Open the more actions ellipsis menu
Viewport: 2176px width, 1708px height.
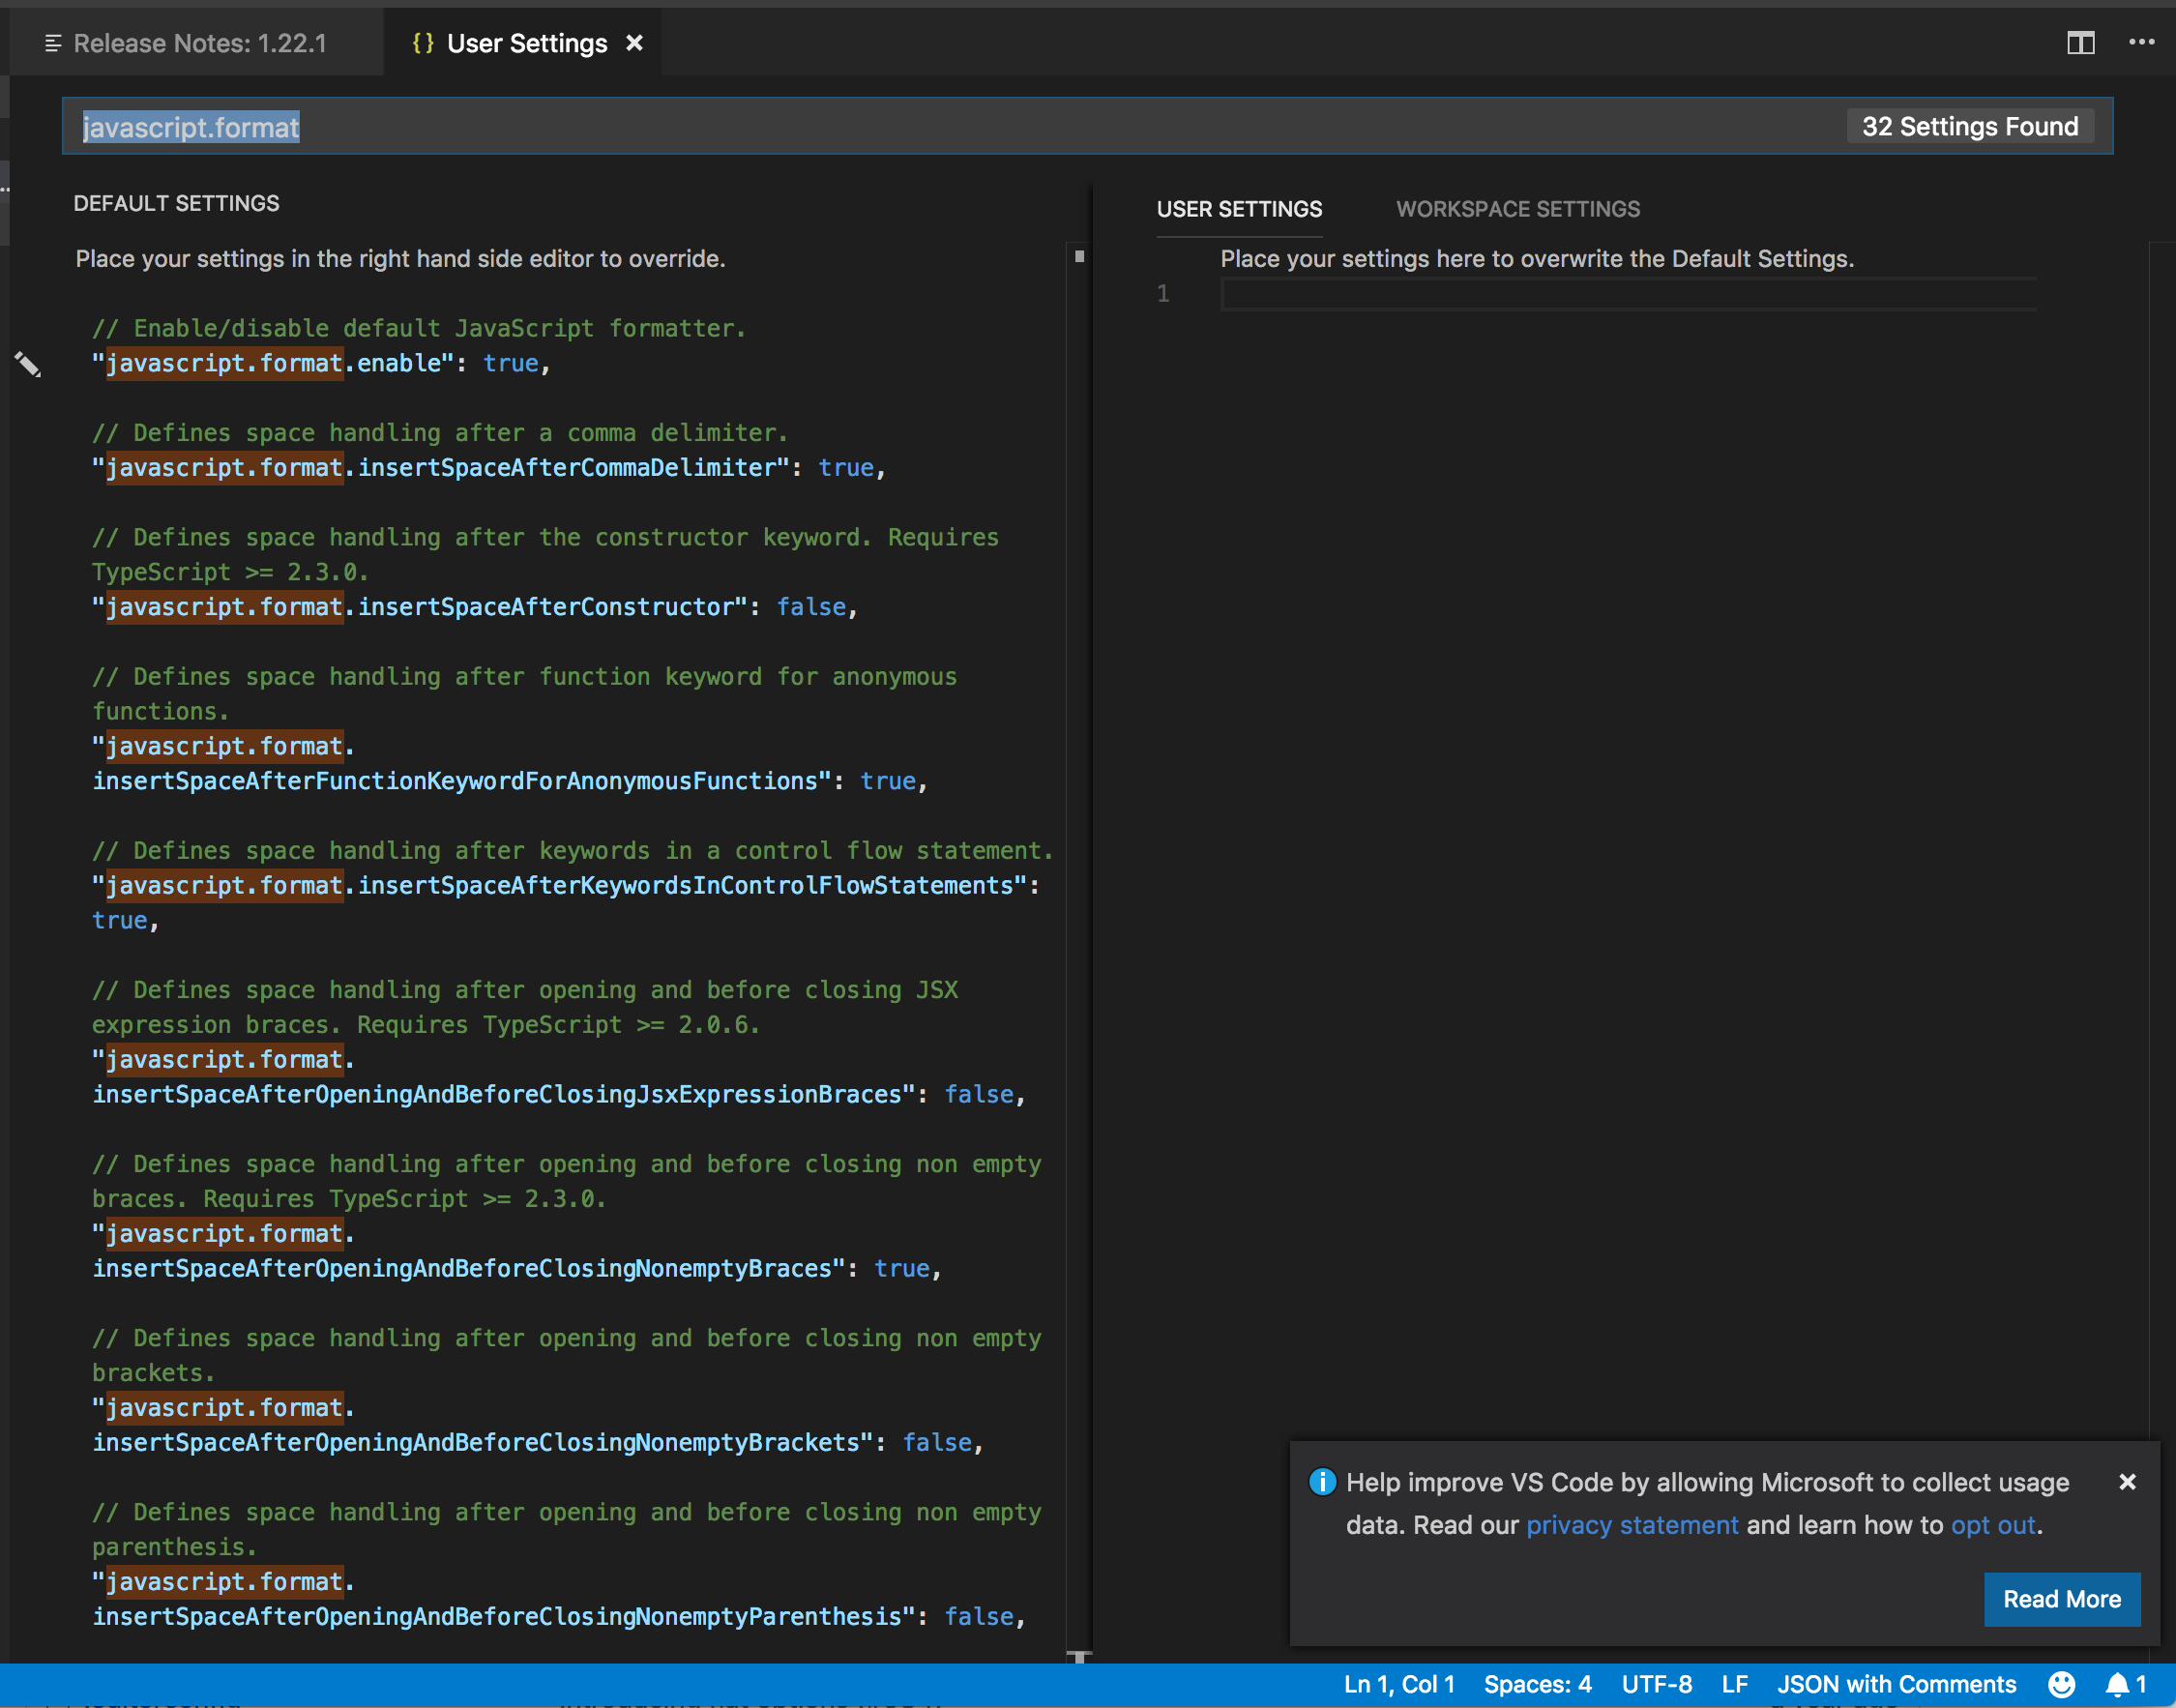pyautogui.click(x=2141, y=42)
